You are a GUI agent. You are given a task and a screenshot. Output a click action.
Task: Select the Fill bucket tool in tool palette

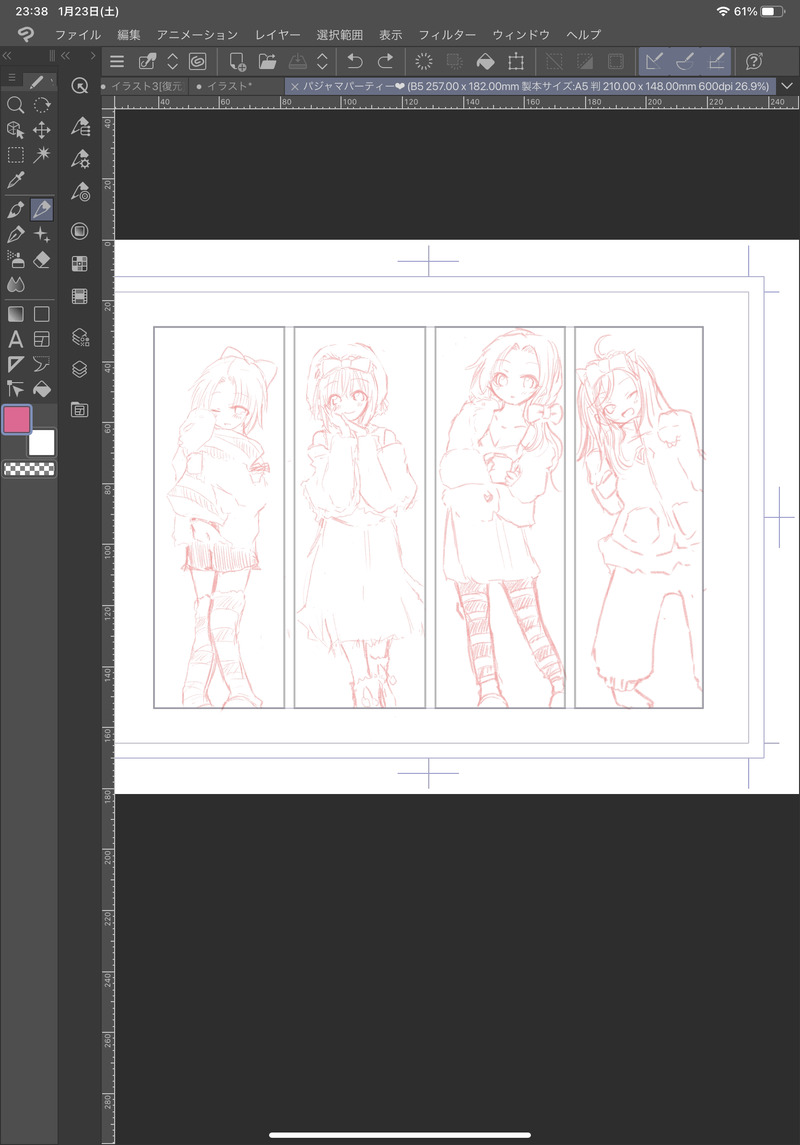[x=42, y=388]
